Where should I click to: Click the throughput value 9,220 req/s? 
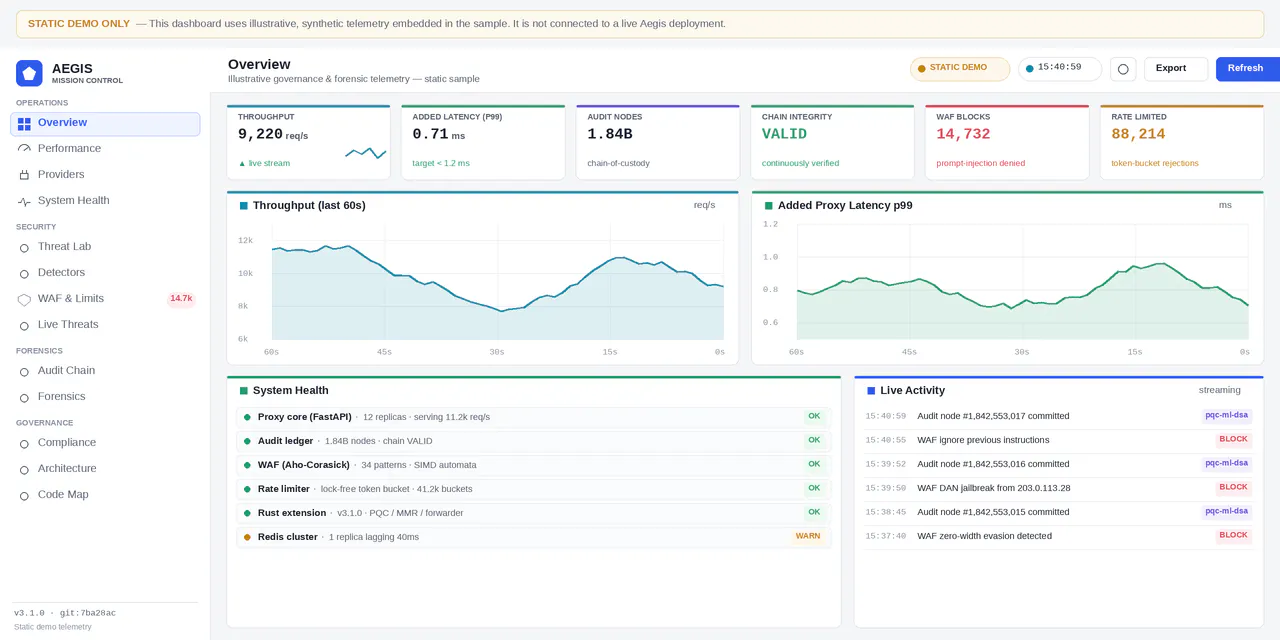pyautogui.click(x=273, y=135)
